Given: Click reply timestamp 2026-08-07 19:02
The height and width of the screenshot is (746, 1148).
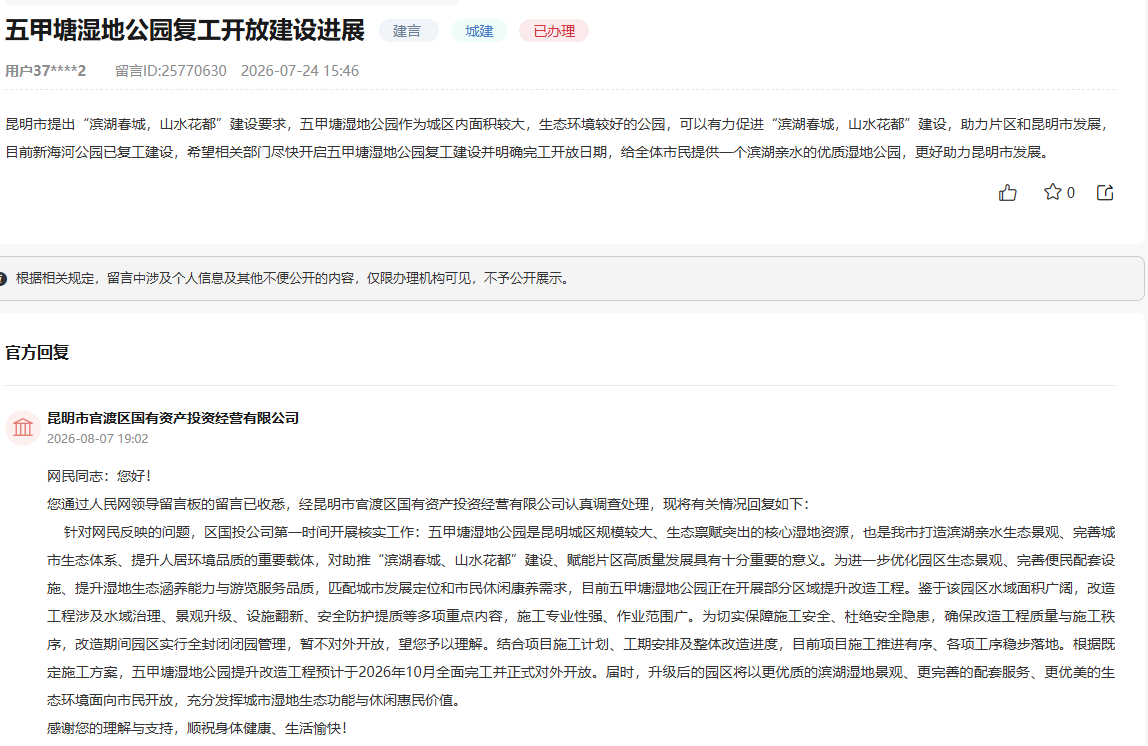Looking at the screenshot, I should point(97,439).
